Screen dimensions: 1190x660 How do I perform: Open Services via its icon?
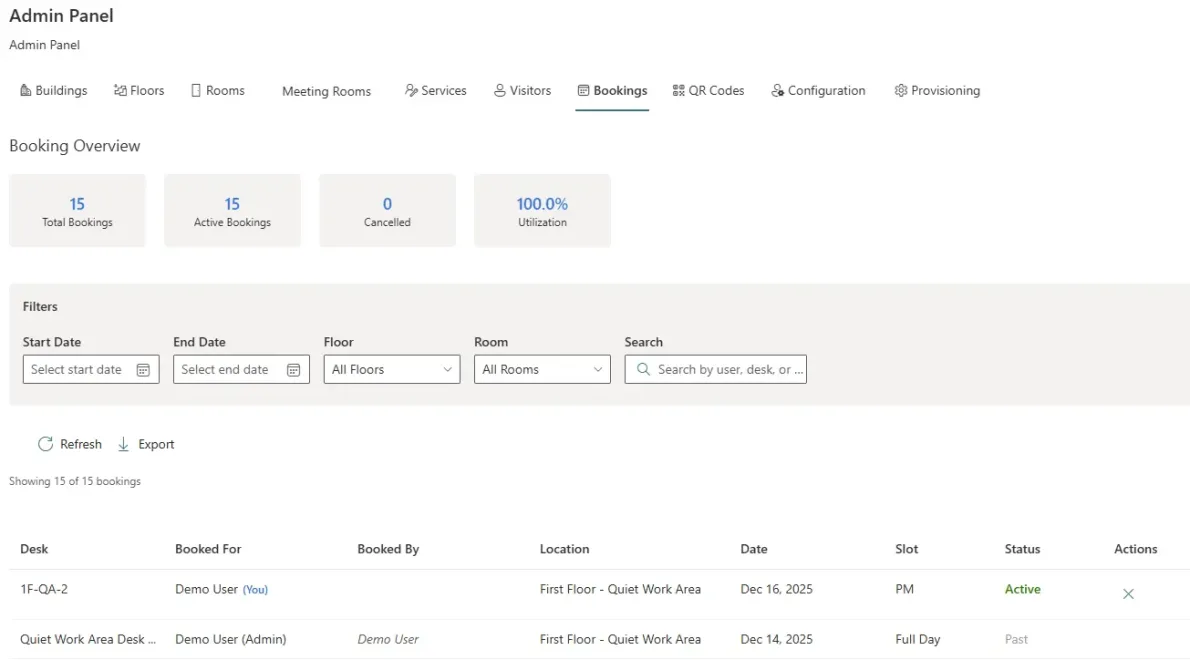[x=410, y=90]
